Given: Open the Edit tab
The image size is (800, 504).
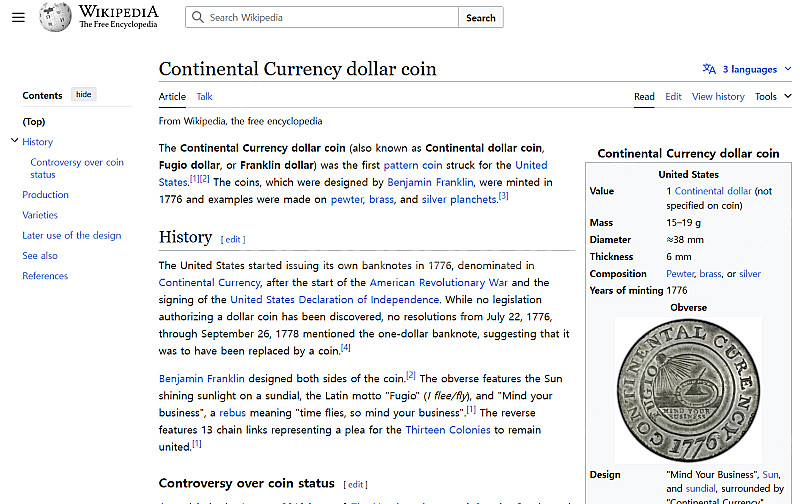Looking at the screenshot, I should click(x=673, y=96).
